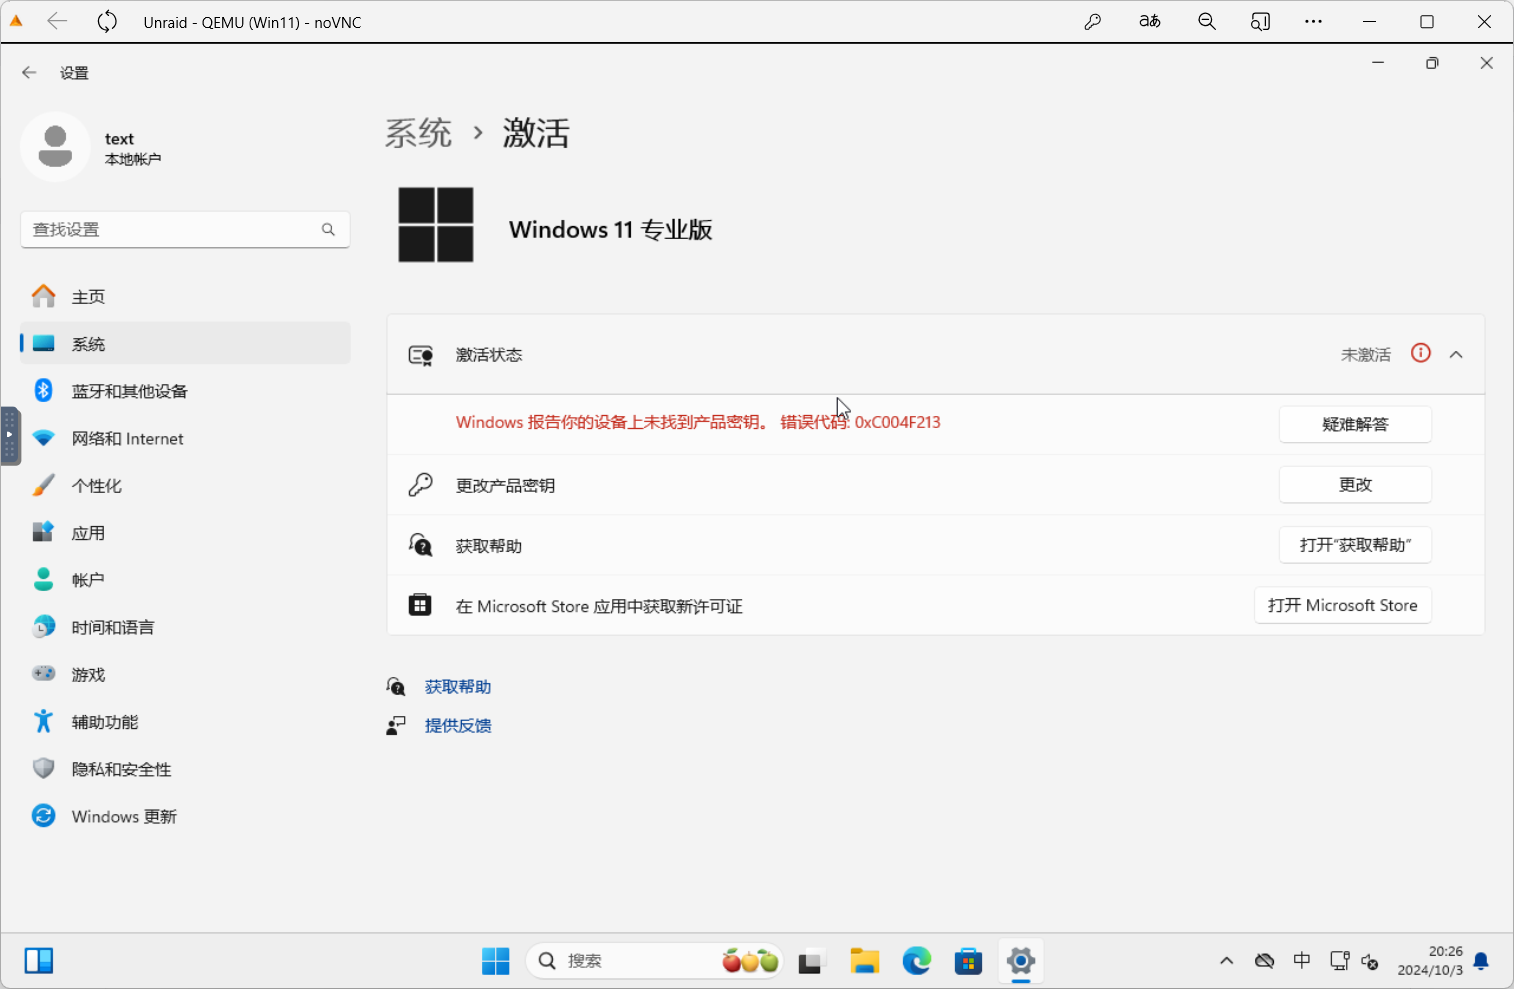Launch Microsoft Edge from the taskbar
Screen dimensions: 1514x989
(917, 961)
